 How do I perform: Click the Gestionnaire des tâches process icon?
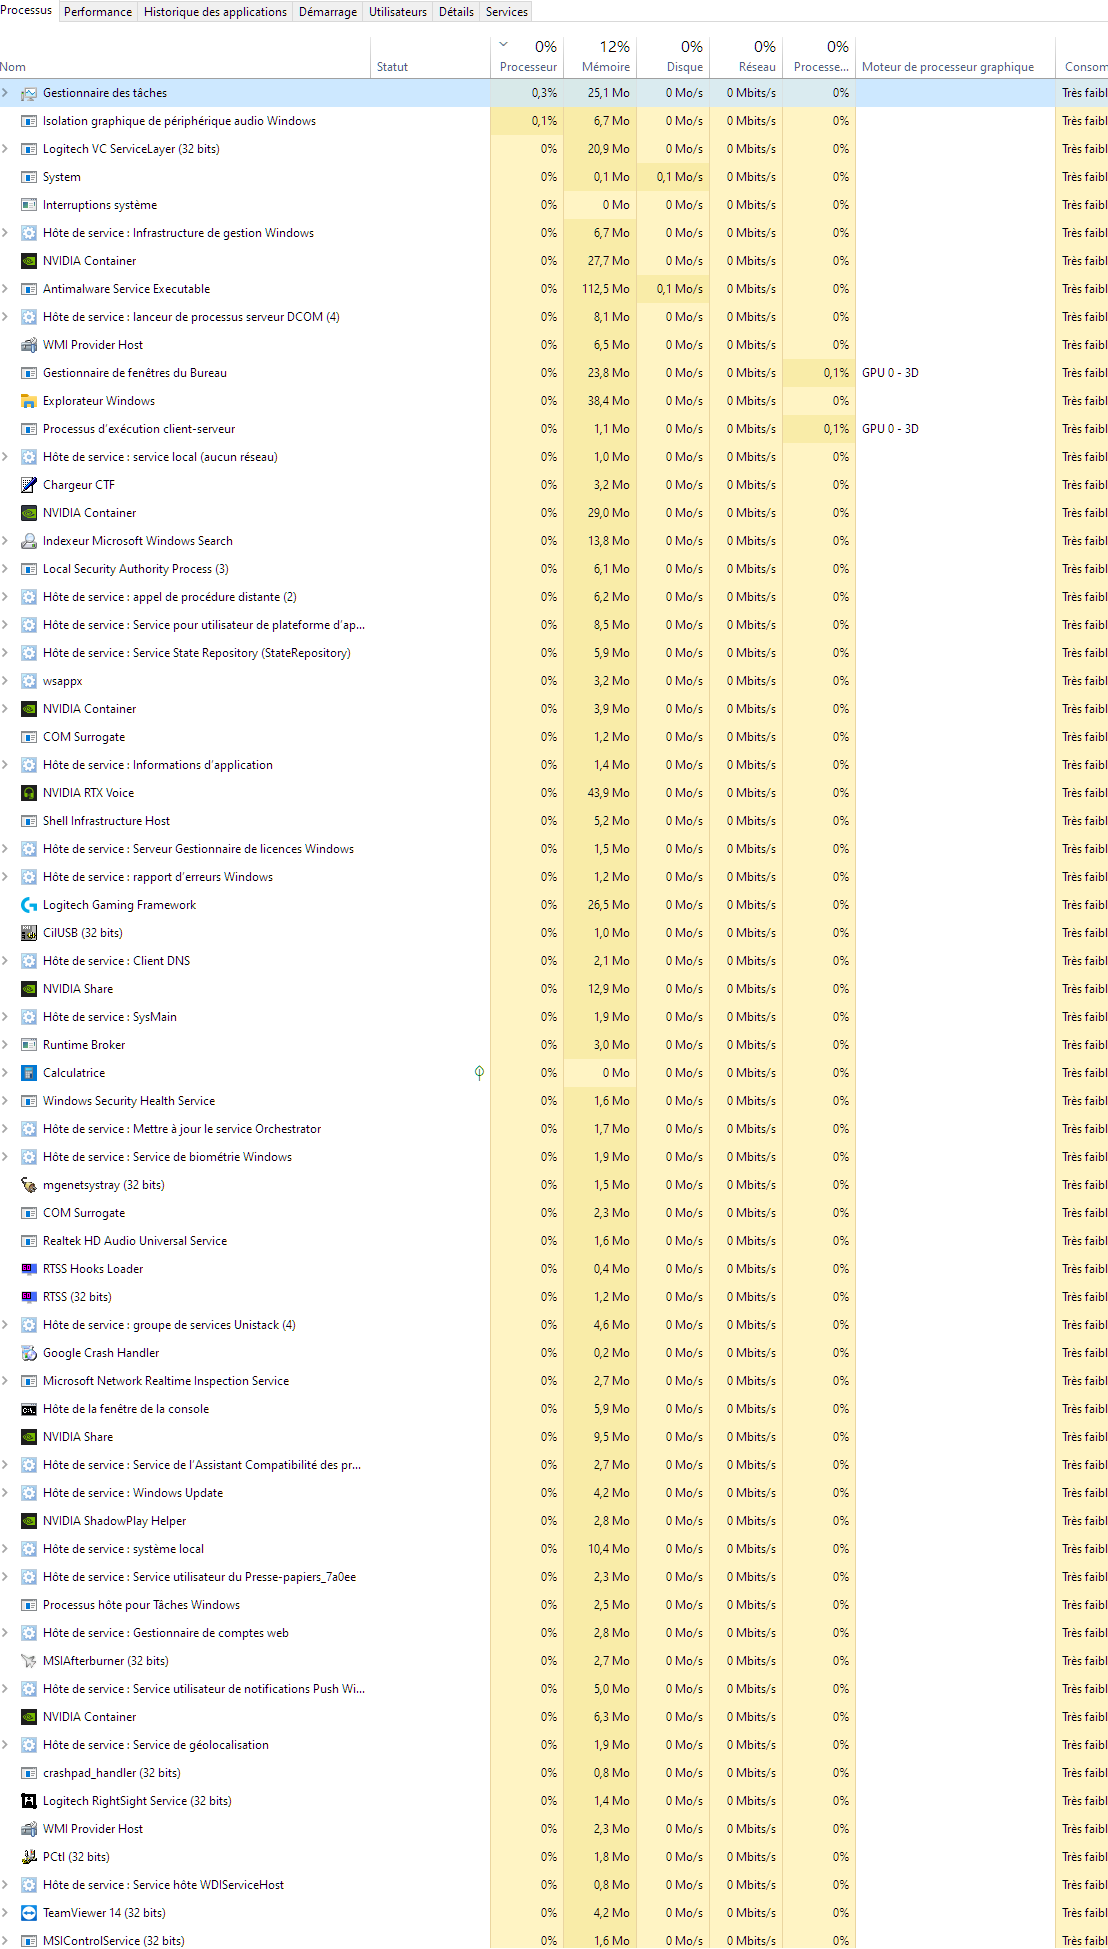(x=29, y=93)
